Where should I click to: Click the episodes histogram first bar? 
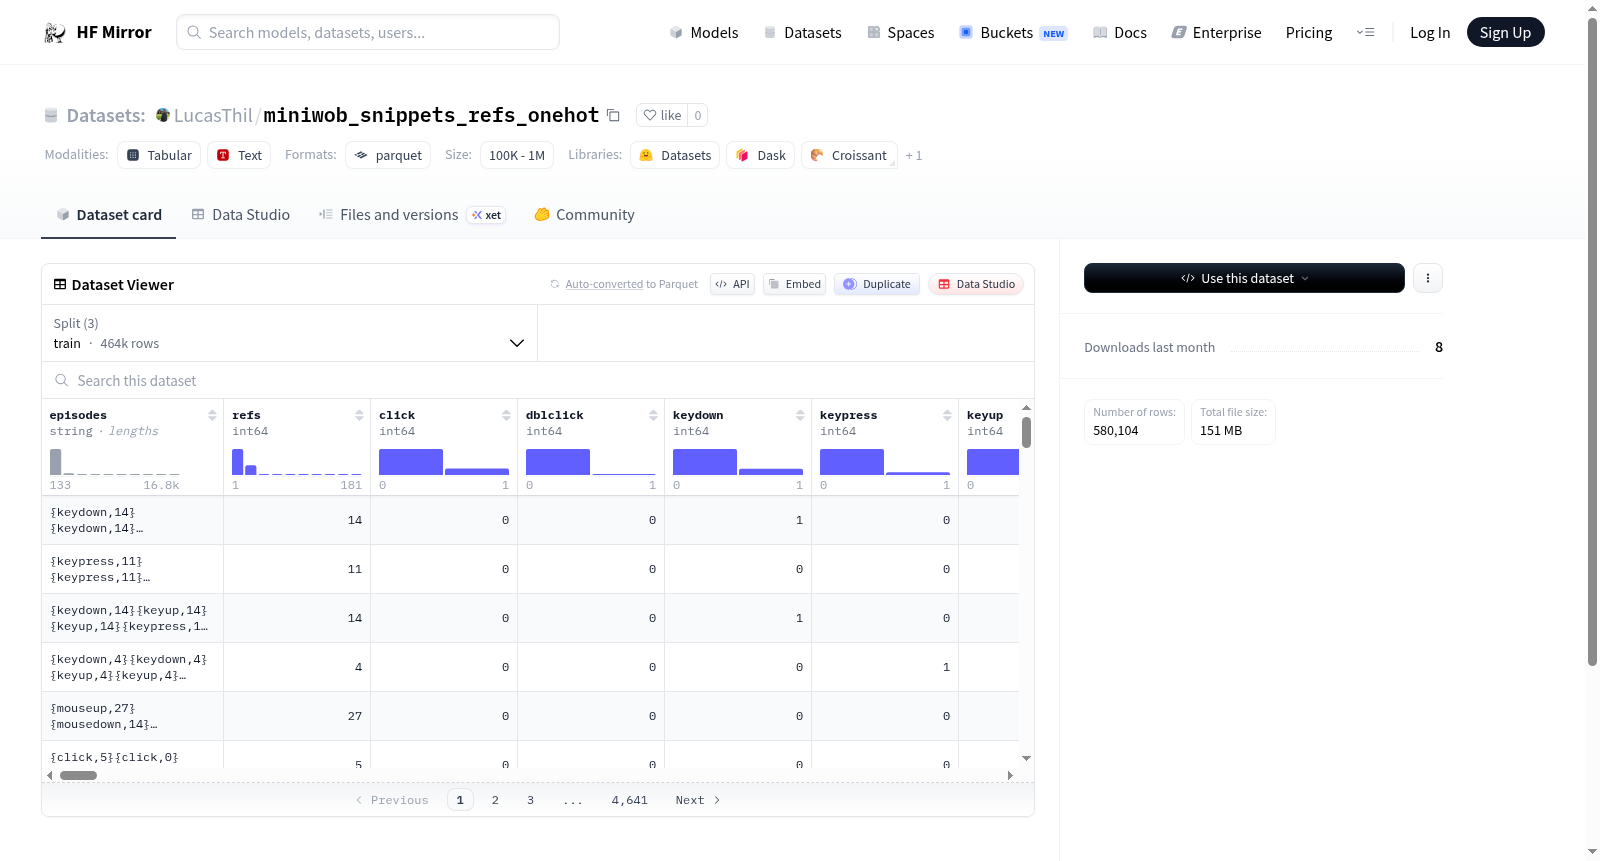click(56, 462)
